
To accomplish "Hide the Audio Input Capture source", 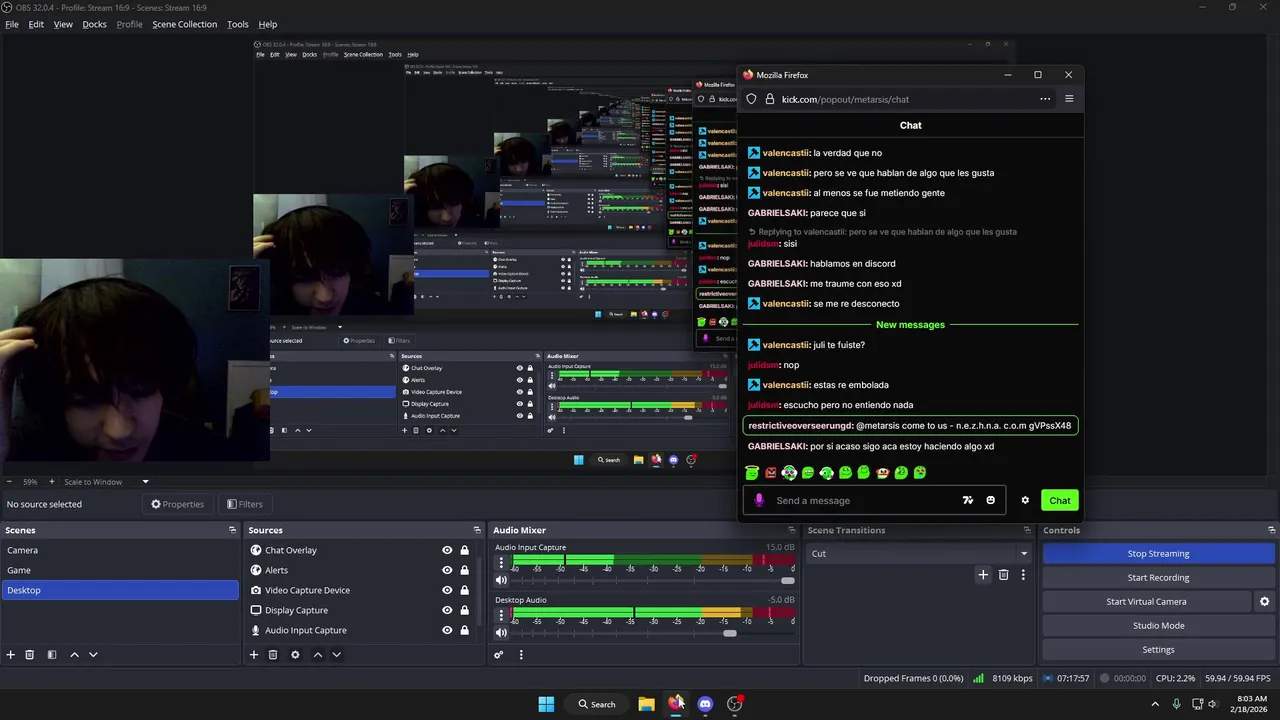I will (x=447, y=630).
